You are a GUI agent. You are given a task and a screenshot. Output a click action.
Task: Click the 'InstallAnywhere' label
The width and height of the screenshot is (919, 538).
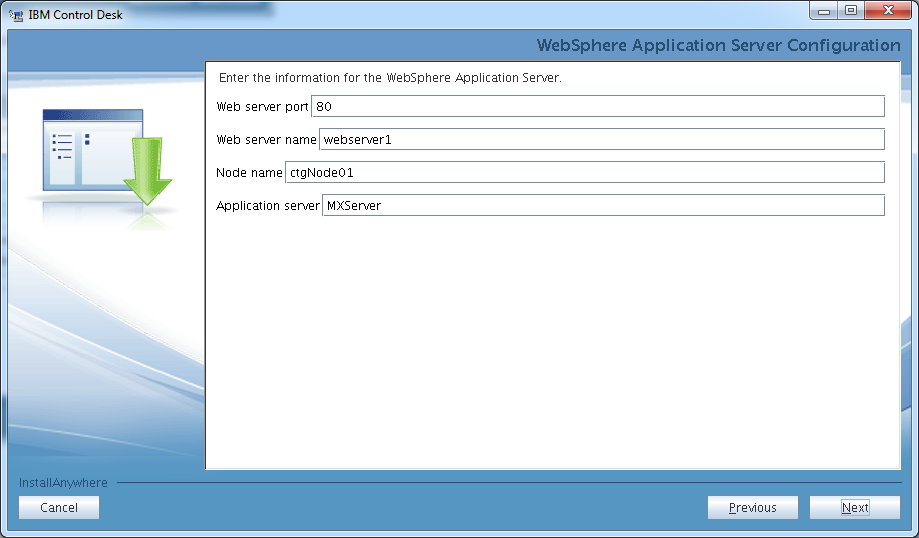pos(63,483)
